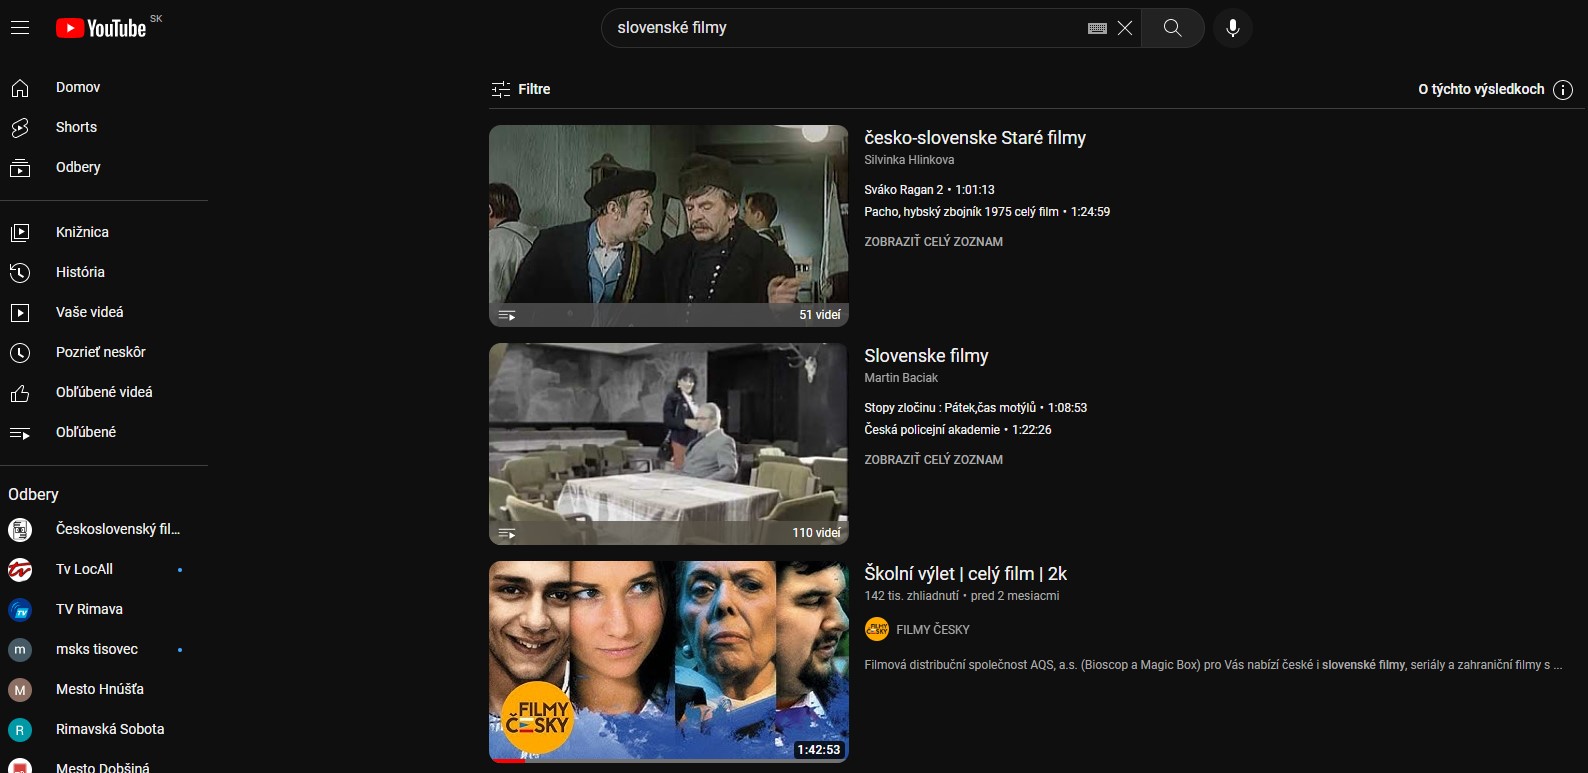Screen dimensions: 1588x773
Task: Open the hamburger guide menu
Action: 20,28
